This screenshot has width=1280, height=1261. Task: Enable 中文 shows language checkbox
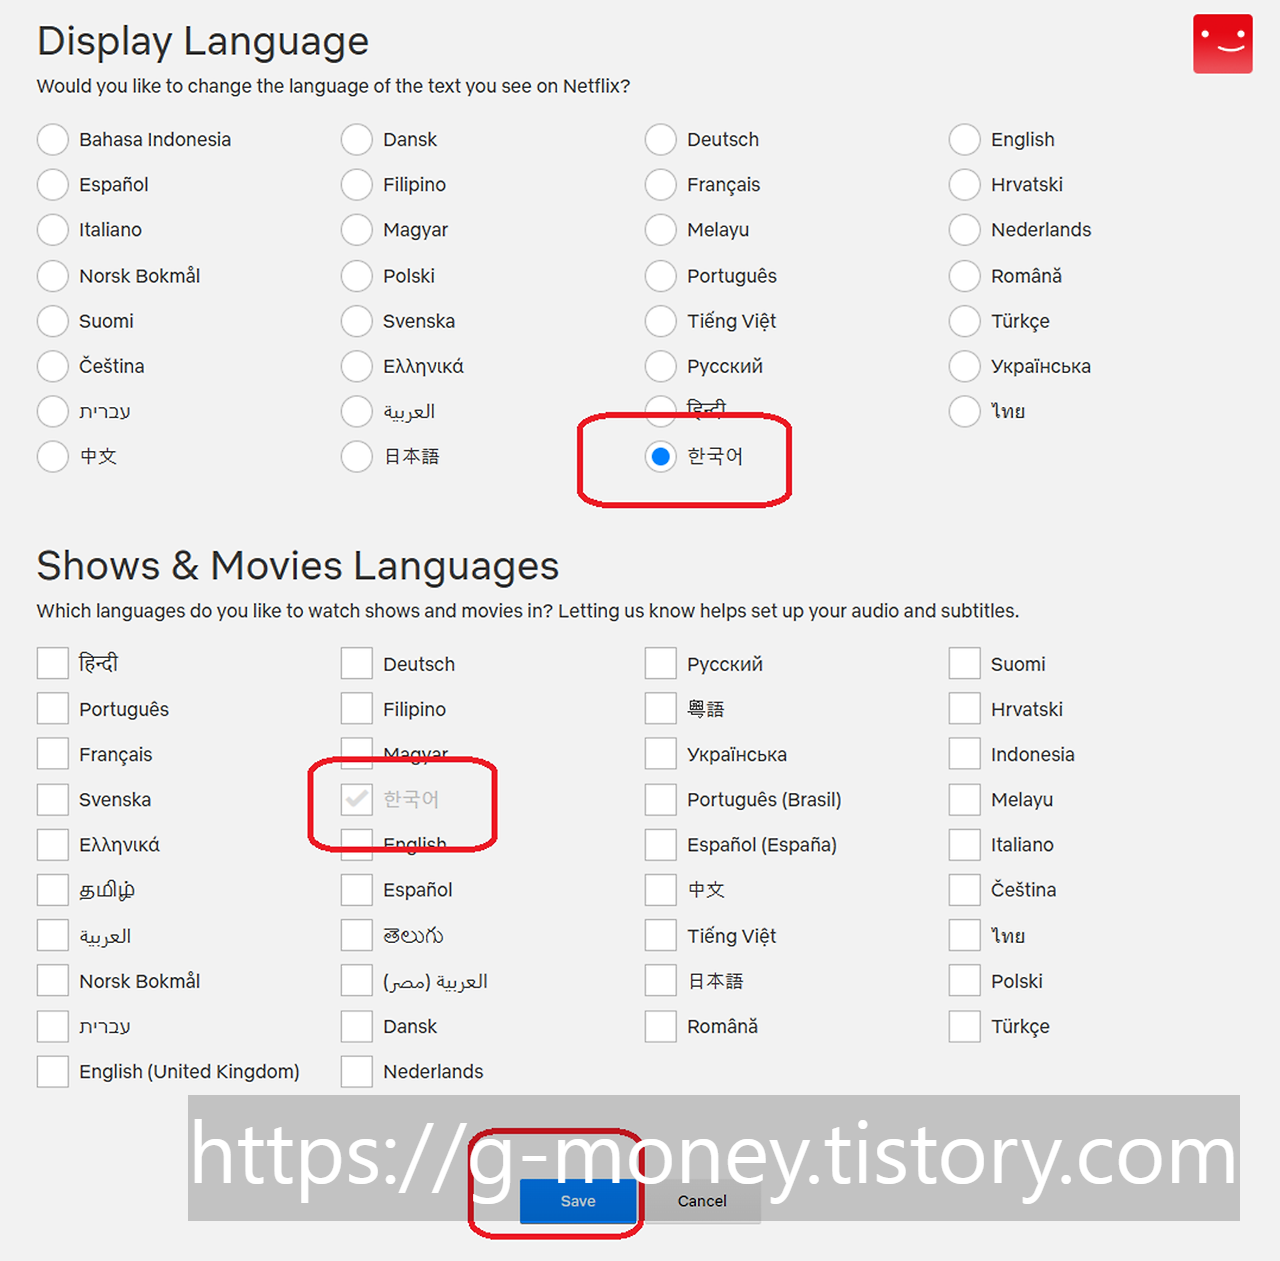(x=661, y=889)
